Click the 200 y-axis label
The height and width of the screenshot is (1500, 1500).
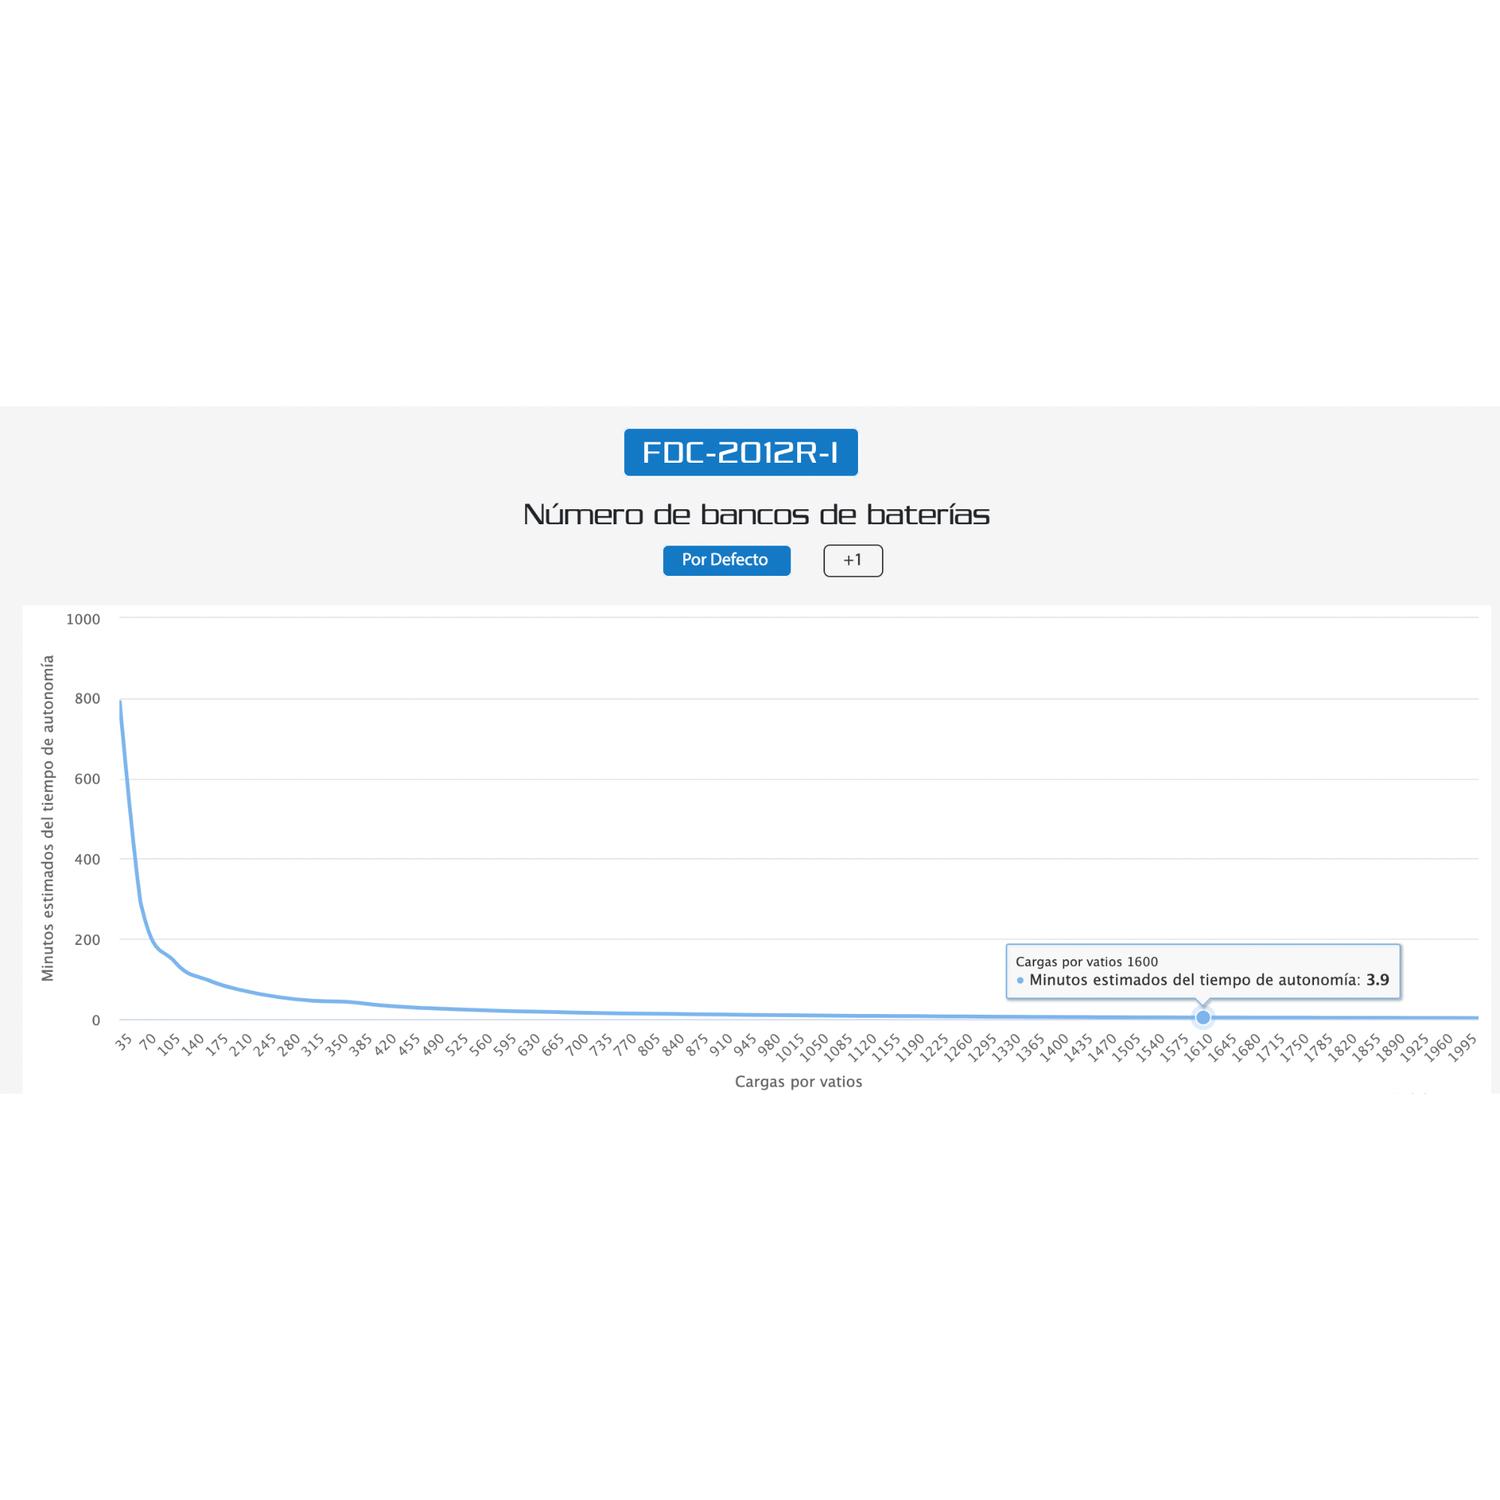tap(87, 940)
